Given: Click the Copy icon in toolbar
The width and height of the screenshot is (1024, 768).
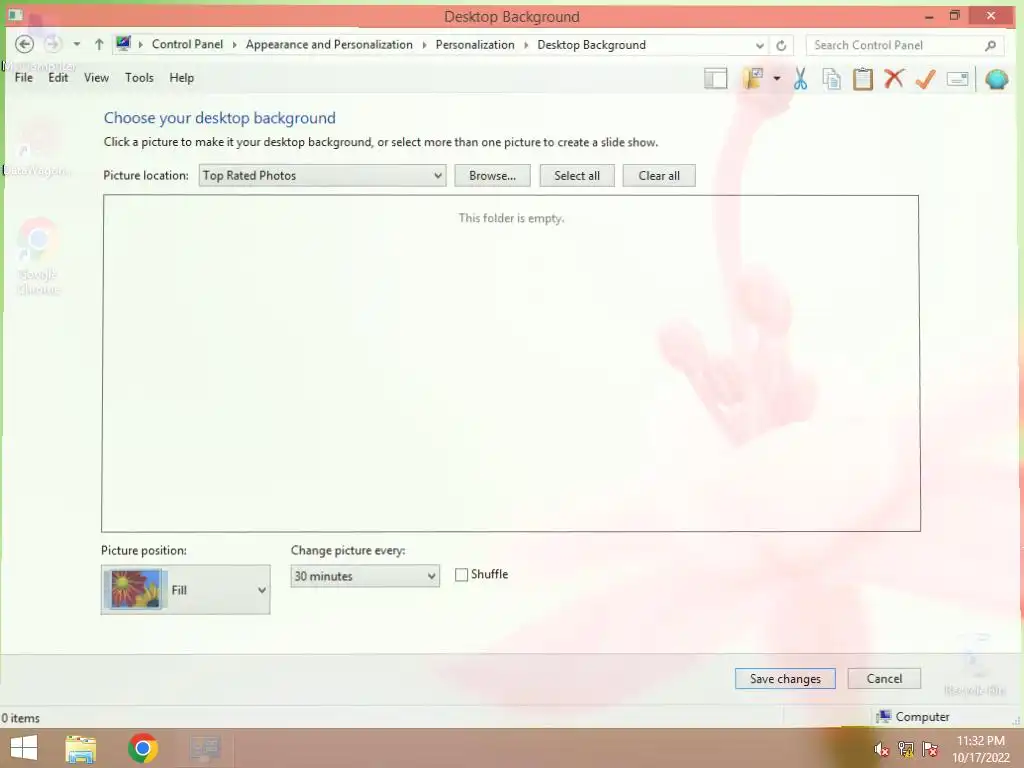Looking at the screenshot, I should pyautogui.click(x=831, y=79).
